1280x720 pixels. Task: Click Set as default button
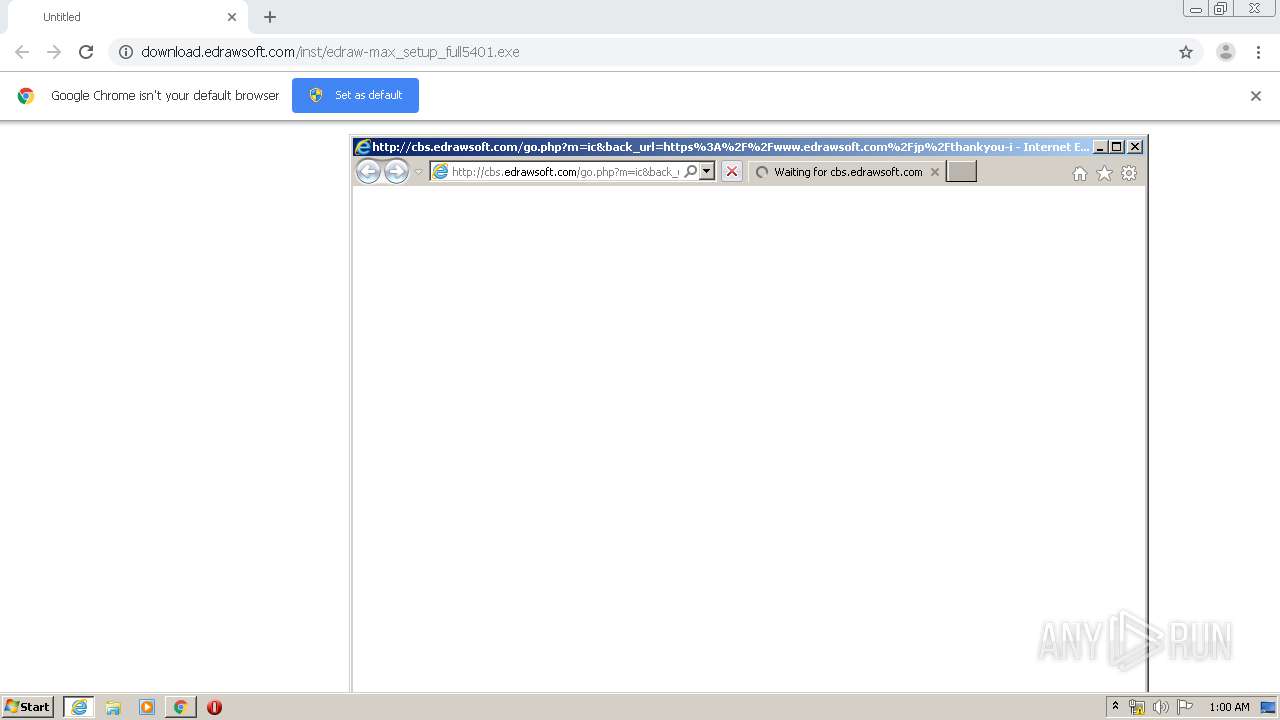pyautogui.click(x=355, y=95)
